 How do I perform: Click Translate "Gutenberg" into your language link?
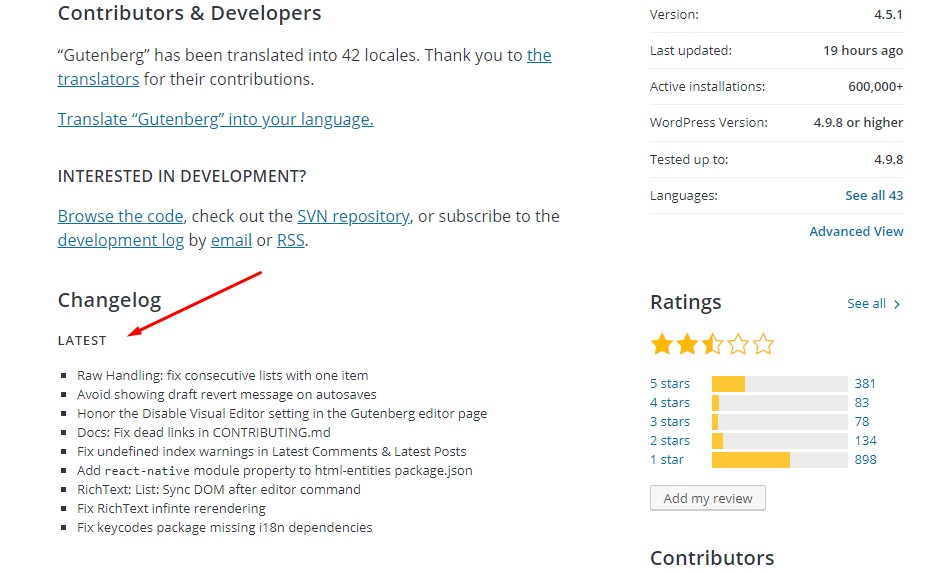coord(215,119)
